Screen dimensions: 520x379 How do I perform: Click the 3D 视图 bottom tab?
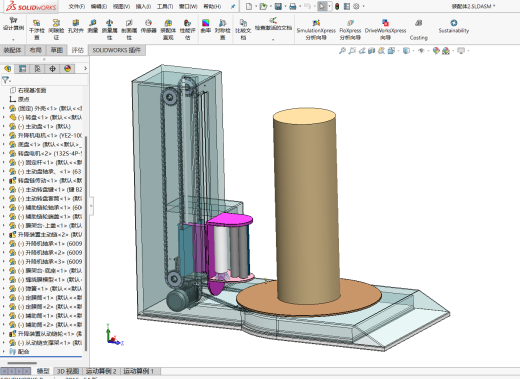click(x=68, y=371)
